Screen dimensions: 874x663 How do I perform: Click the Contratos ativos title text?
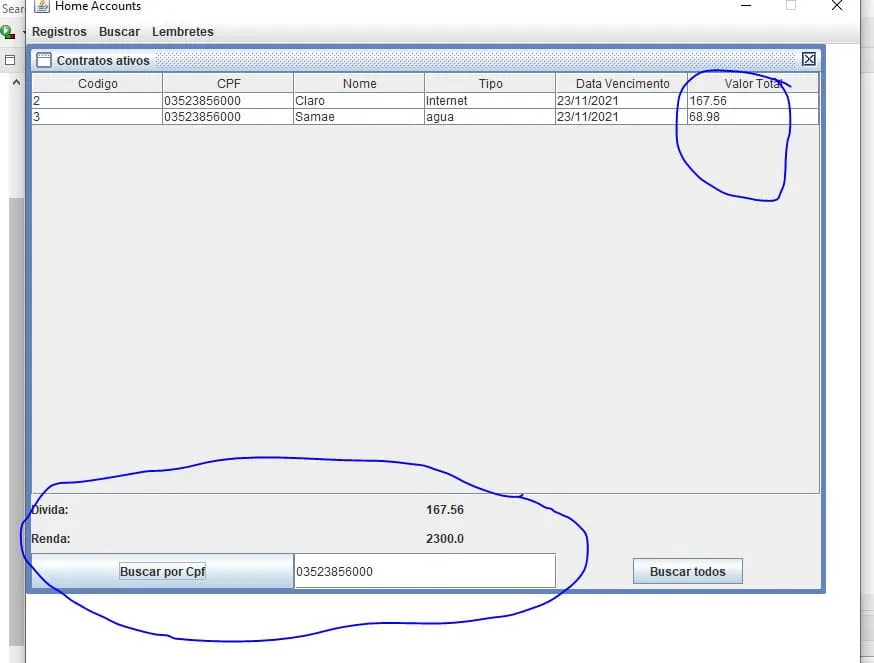point(103,60)
